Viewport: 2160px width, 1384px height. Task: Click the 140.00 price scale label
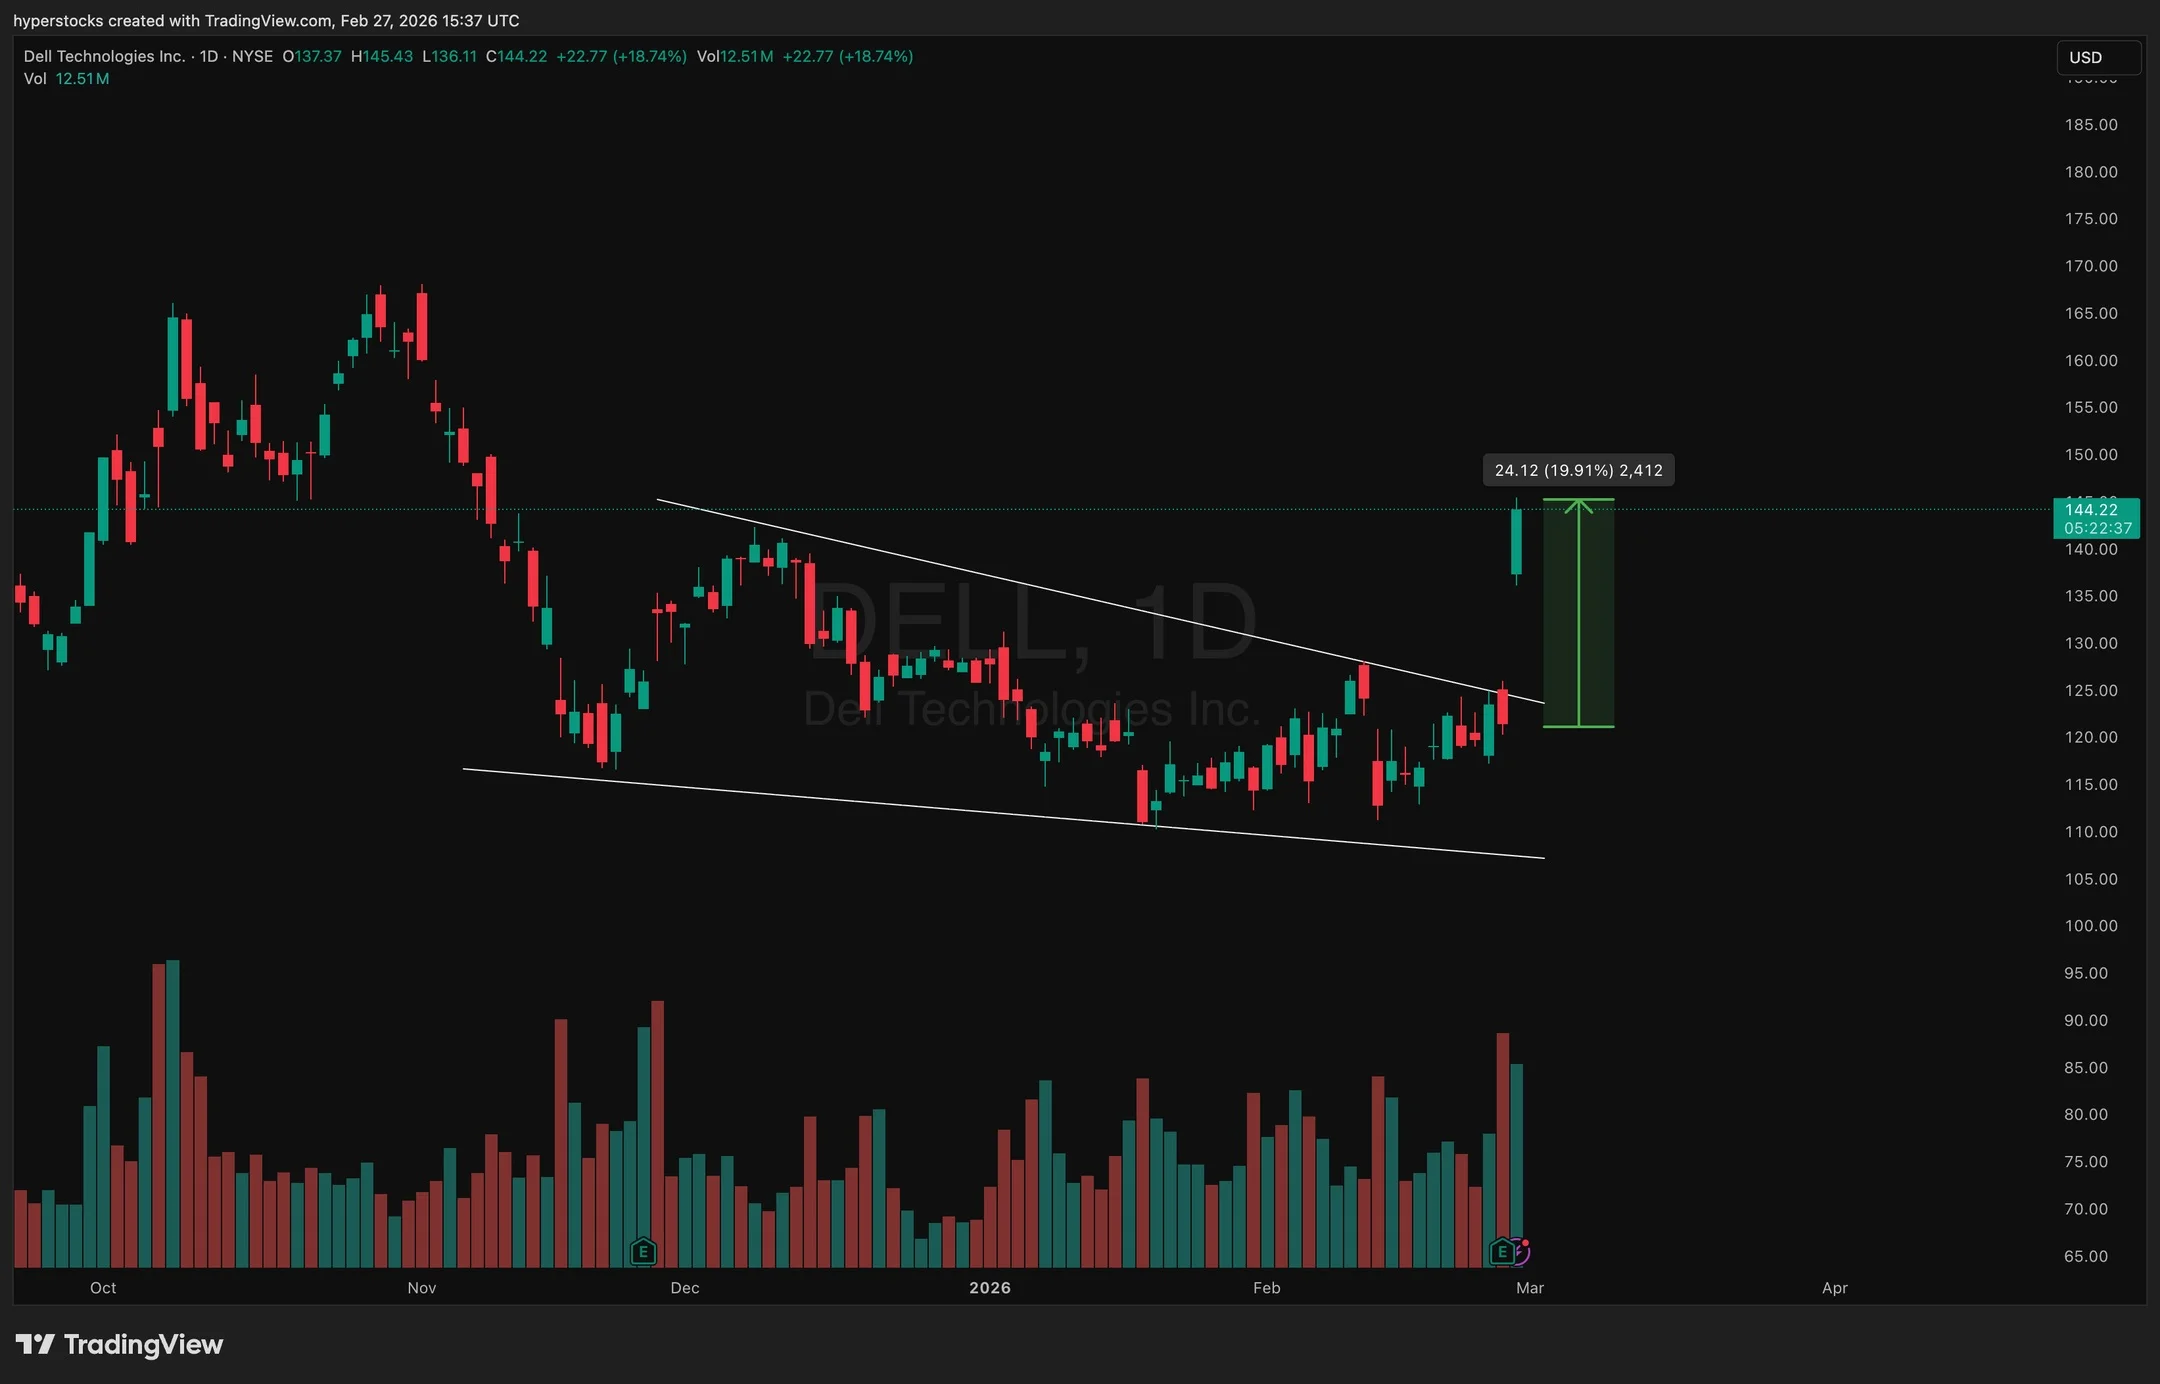coord(2091,549)
